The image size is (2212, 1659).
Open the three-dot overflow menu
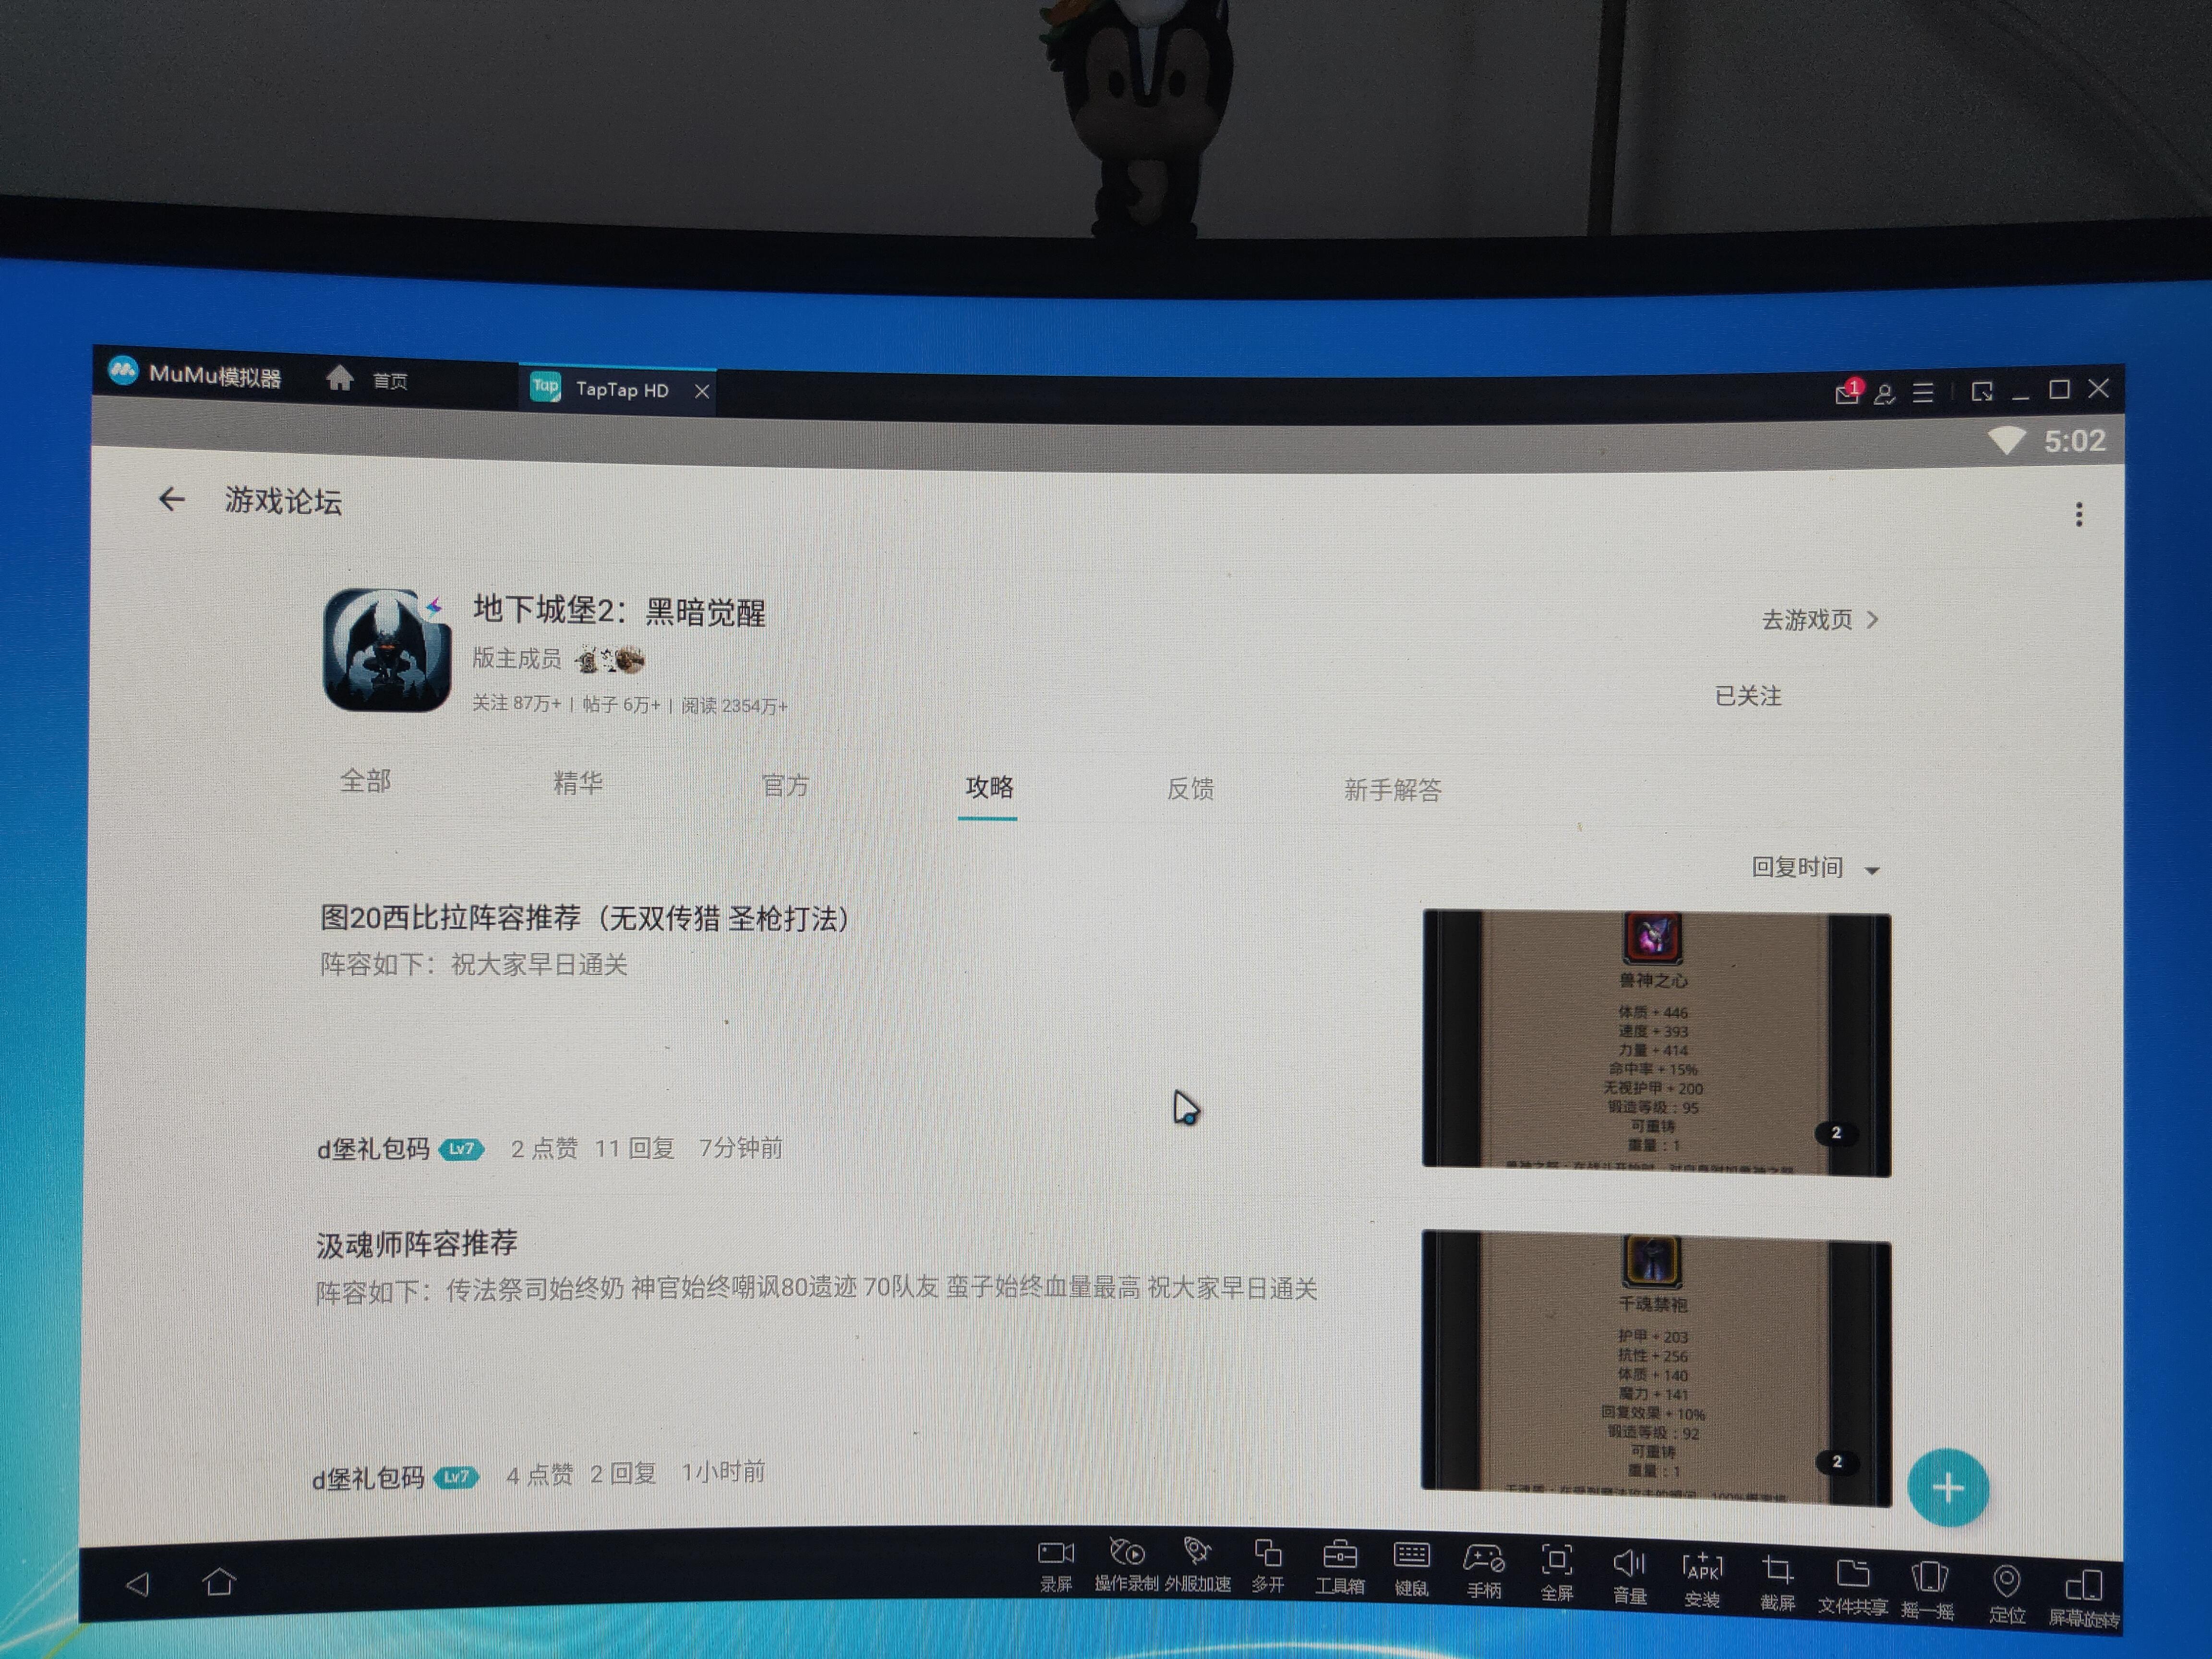pyautogui.click(x=2079, y=514)
